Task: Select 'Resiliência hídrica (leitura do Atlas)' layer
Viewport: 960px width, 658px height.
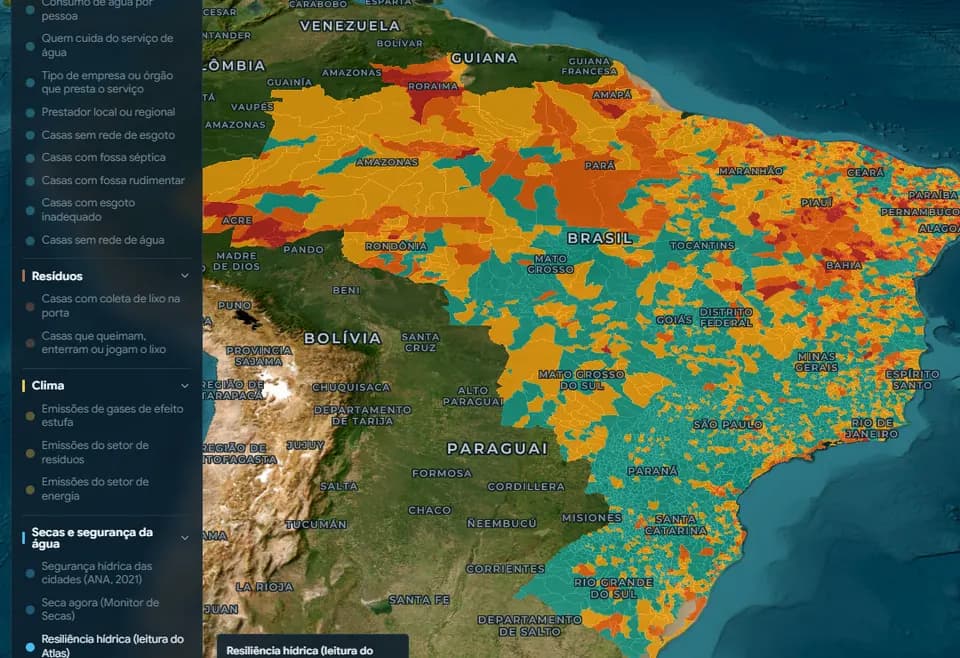Action: pos(104,646)
